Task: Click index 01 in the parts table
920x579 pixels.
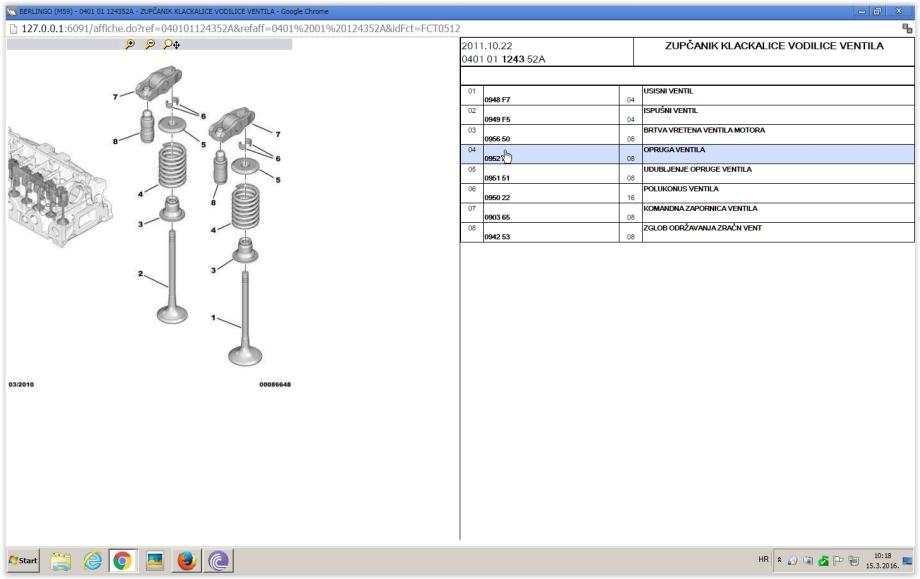Action: [472, 91]
